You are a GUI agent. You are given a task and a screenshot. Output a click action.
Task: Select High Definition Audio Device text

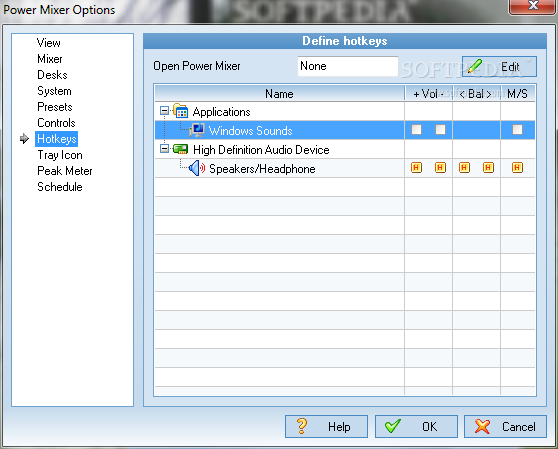[261, 150]
